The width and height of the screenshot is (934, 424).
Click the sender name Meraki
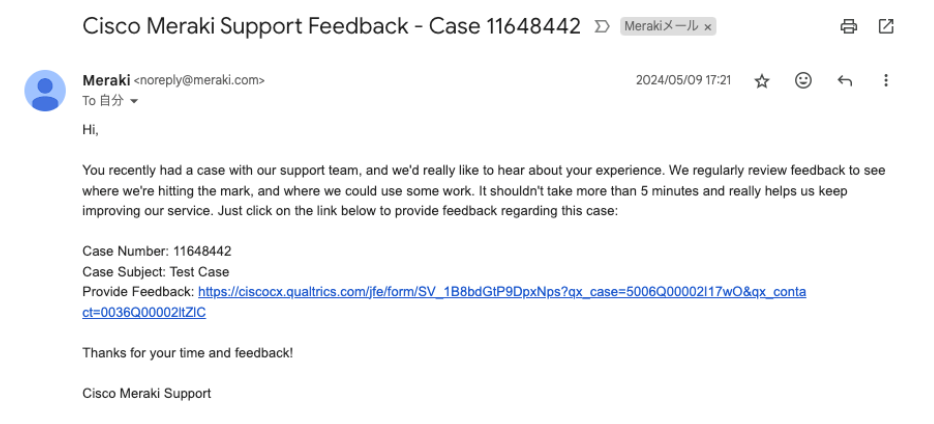(x=106, y=80)
